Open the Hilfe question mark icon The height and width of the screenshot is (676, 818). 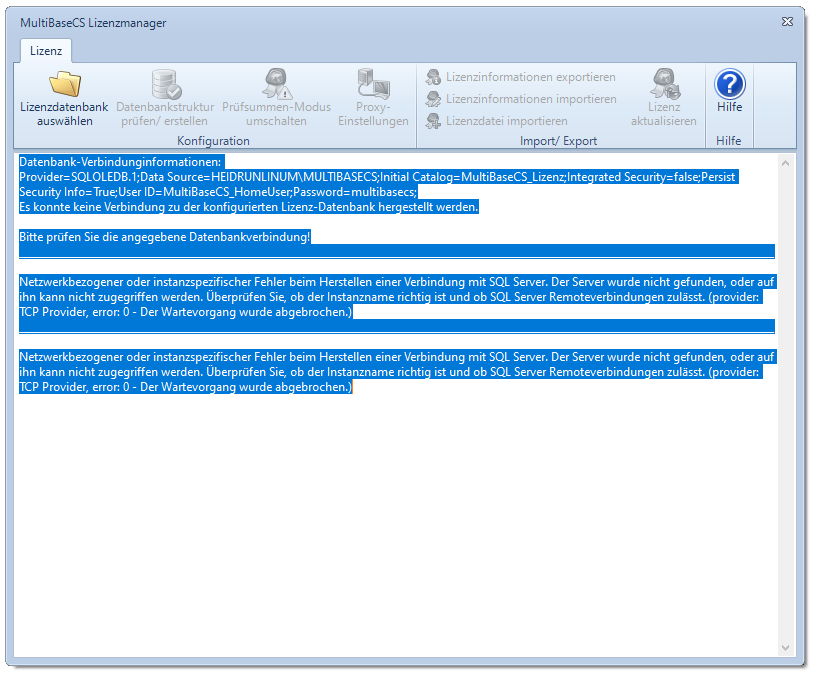pos(730,84)
